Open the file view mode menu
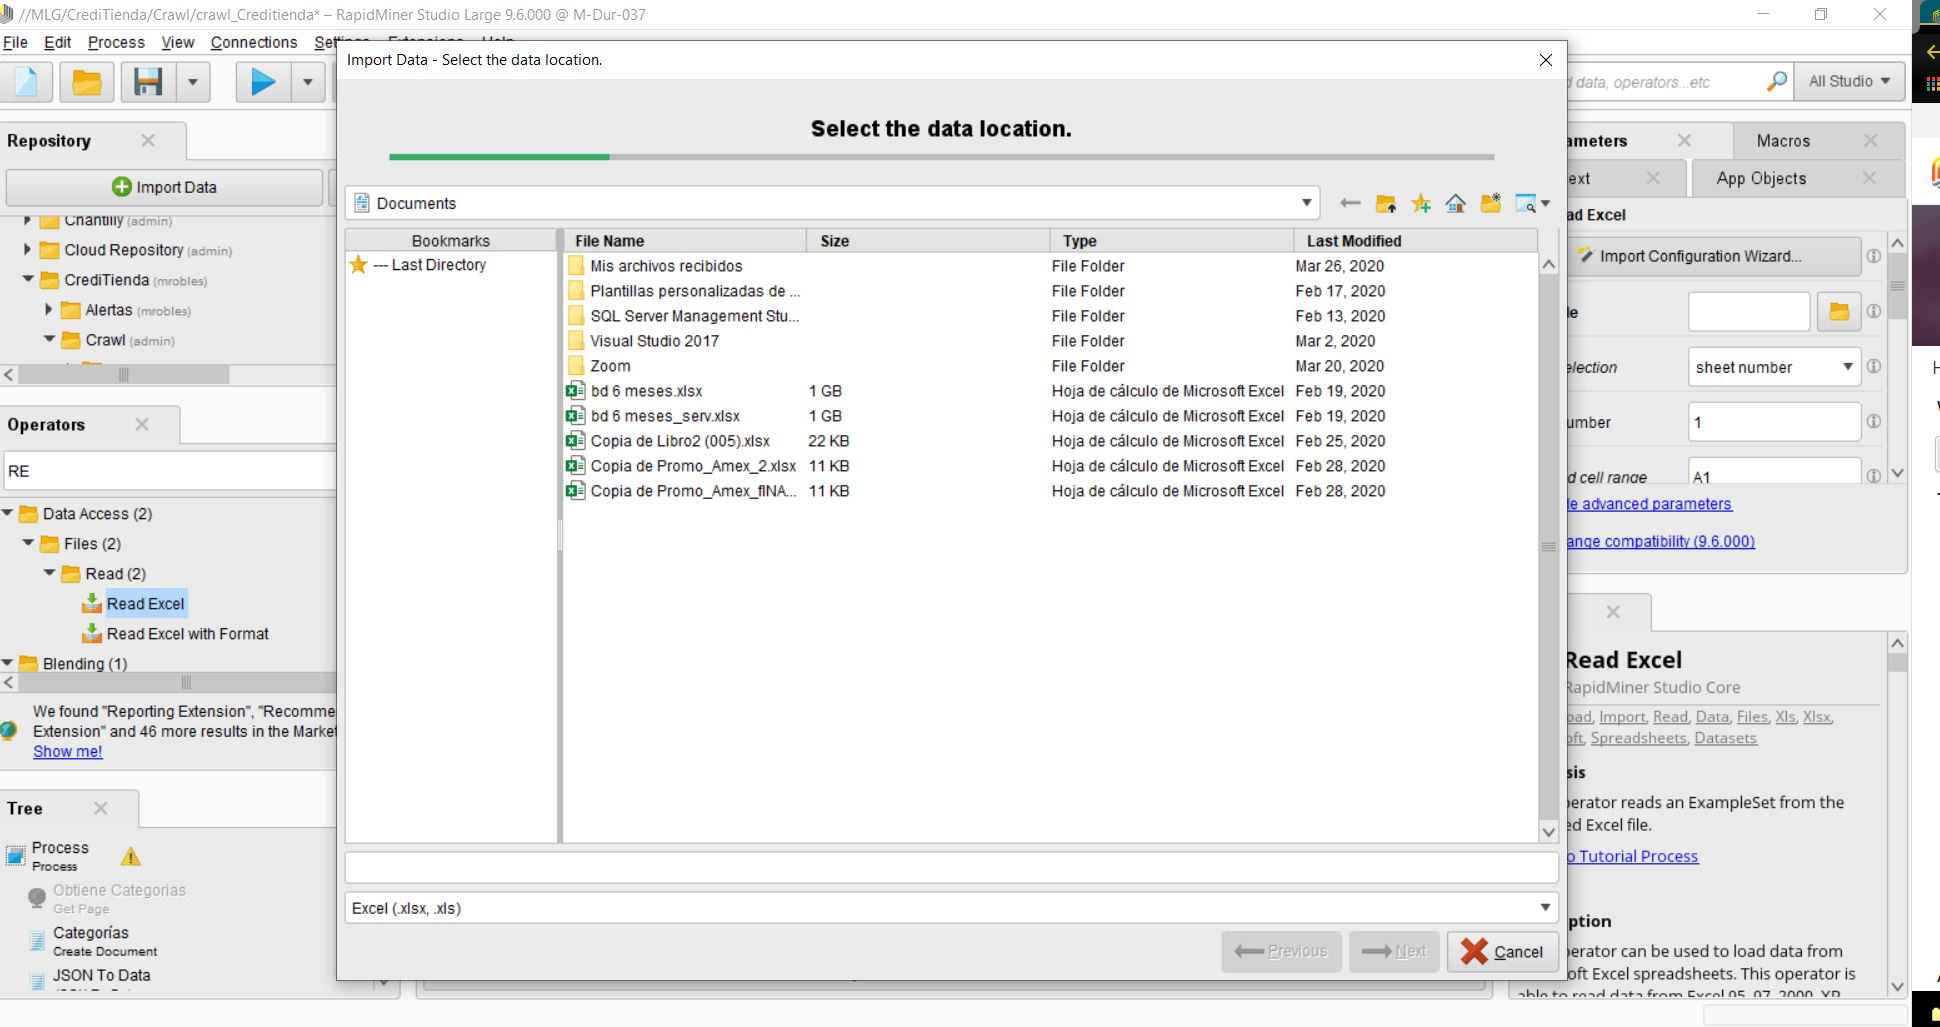 click(x=1532, y=203)
